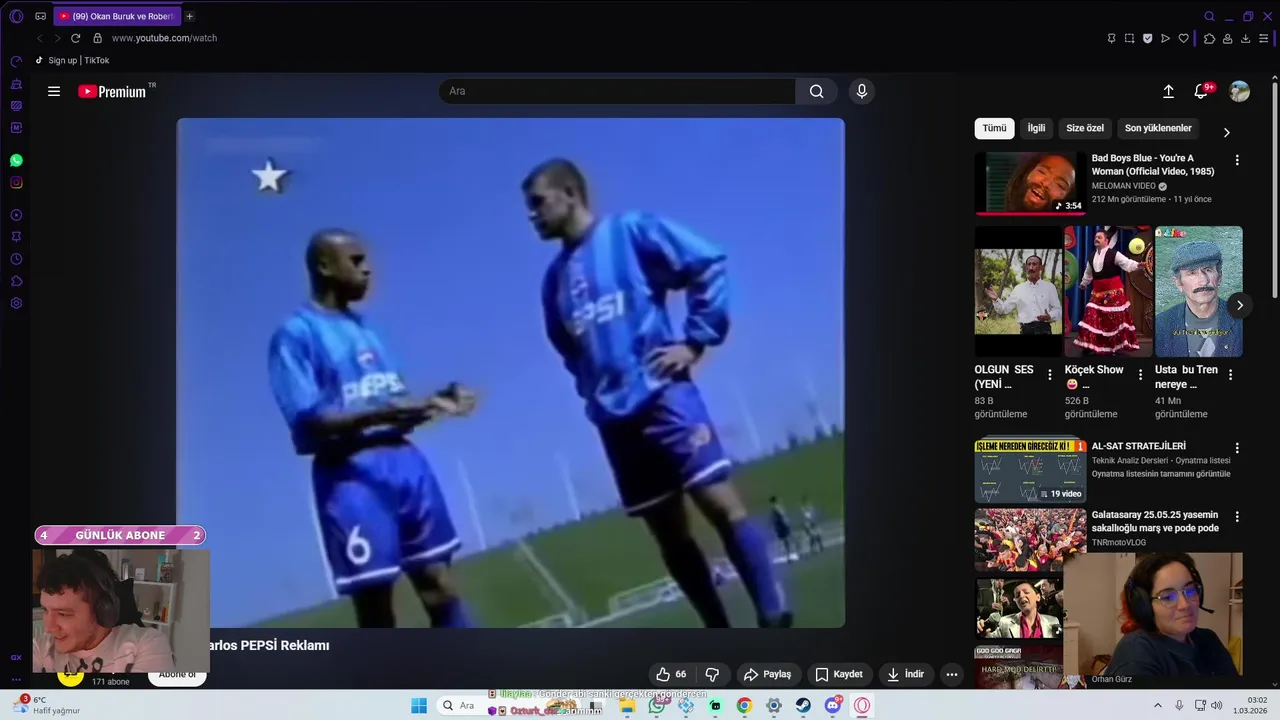Click the Kaydet save button

(838, 674)
